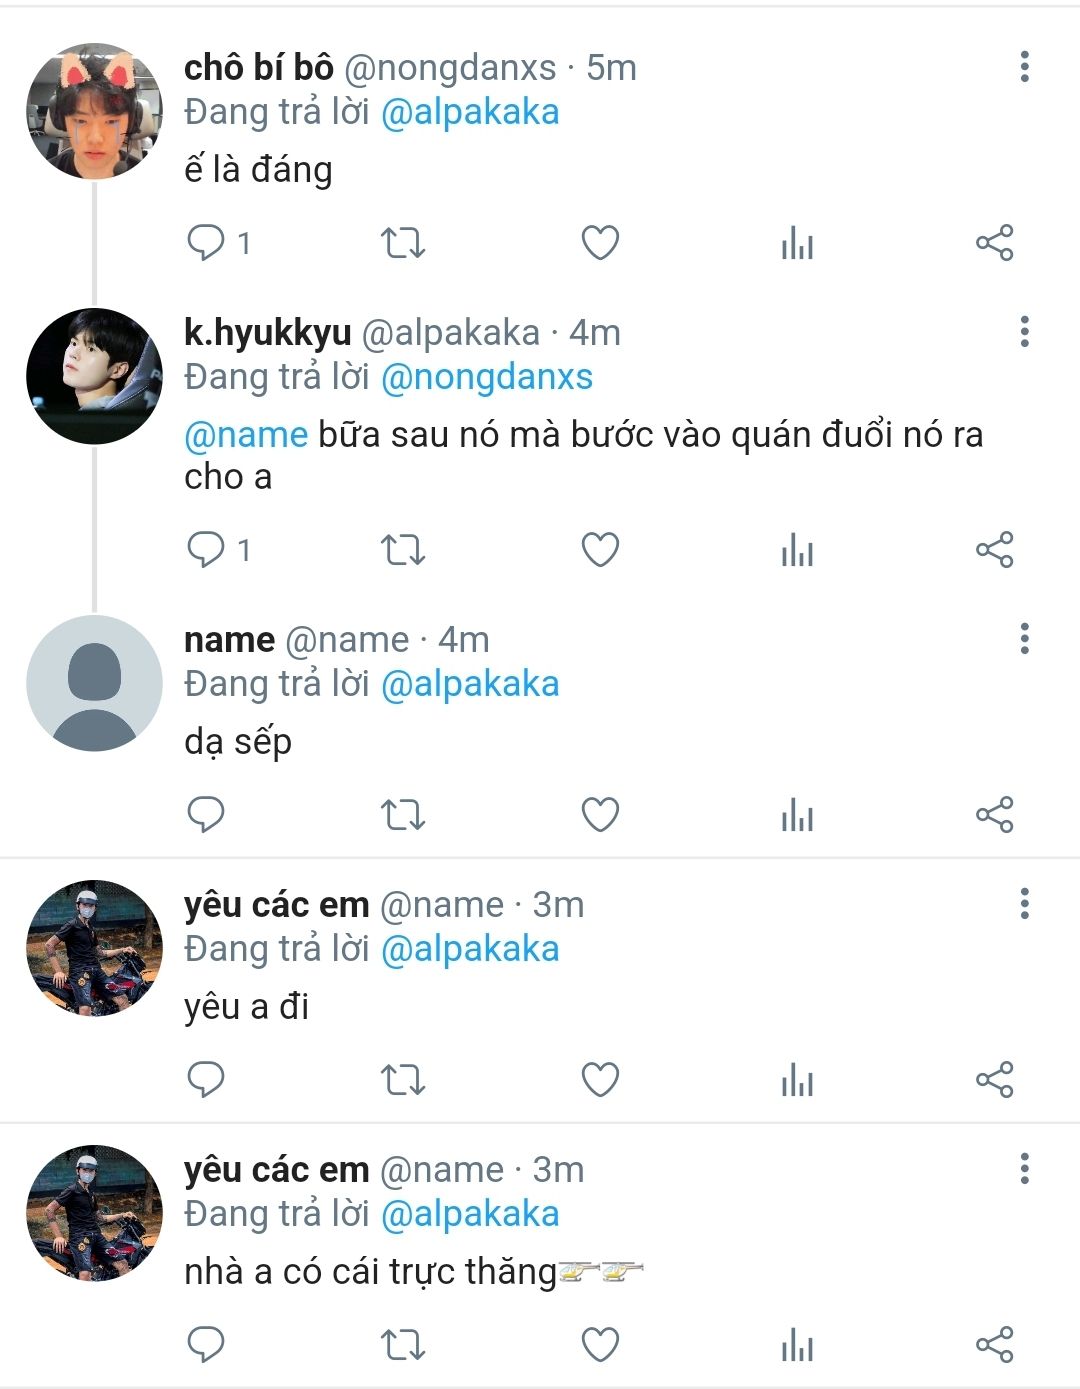Like the 'dạ sếp' reply

pyautogui.click(x=600, y=815)
